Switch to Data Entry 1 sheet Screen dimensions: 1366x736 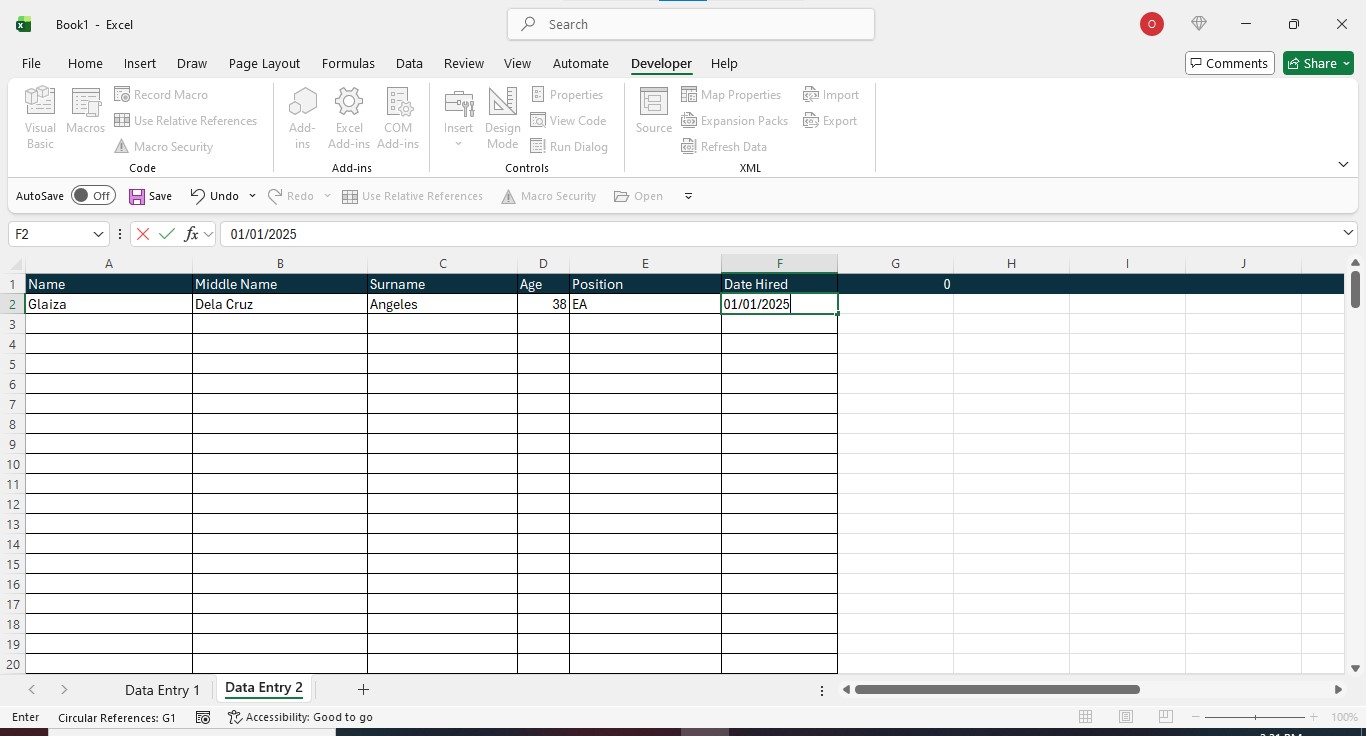point(162,690)
